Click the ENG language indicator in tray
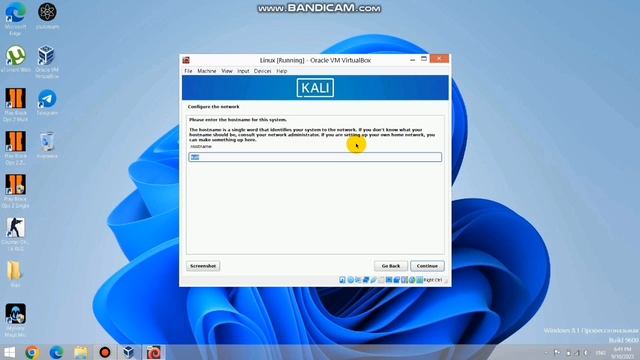The width and height of the screenshot is (640, 360). click(600, 353)
